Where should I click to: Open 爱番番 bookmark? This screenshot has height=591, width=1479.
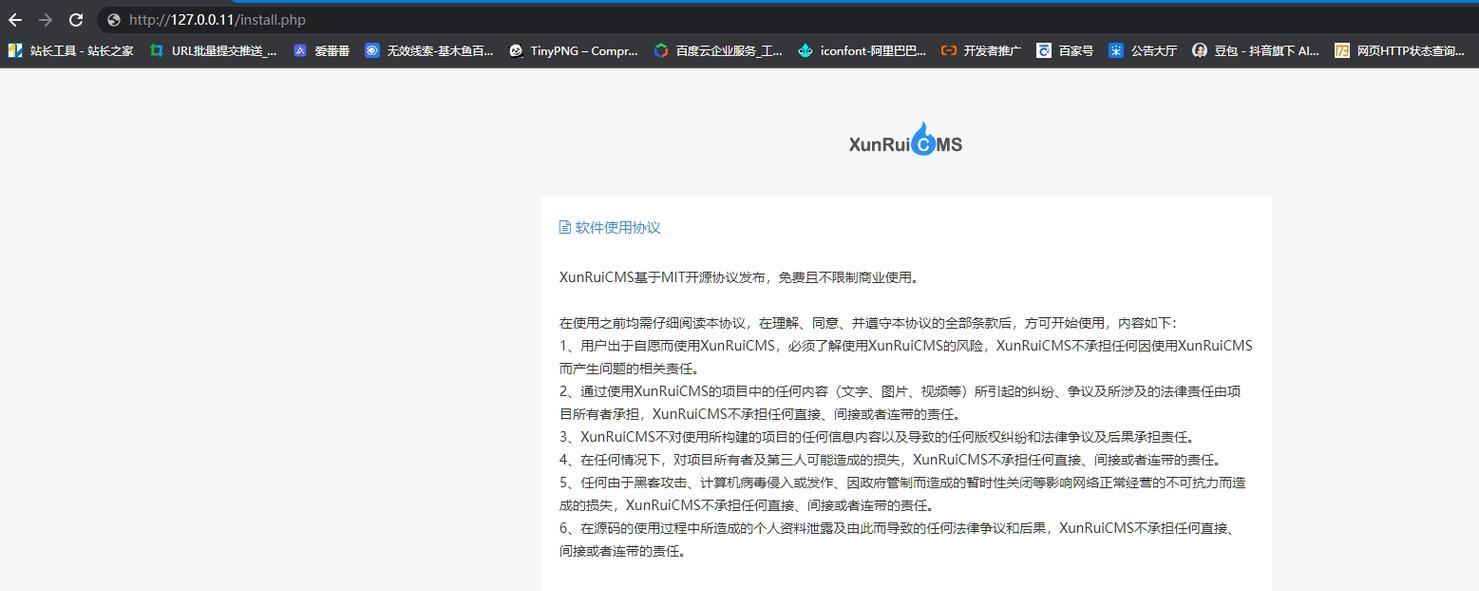(x=321, y=50)
